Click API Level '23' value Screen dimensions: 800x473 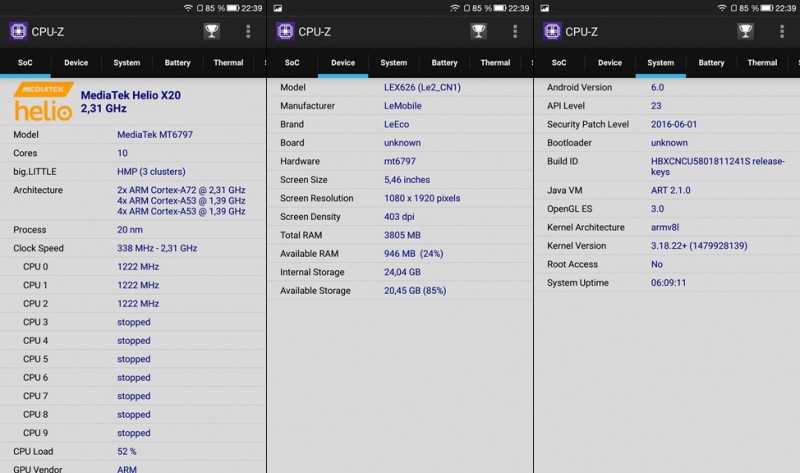[656, 106]
